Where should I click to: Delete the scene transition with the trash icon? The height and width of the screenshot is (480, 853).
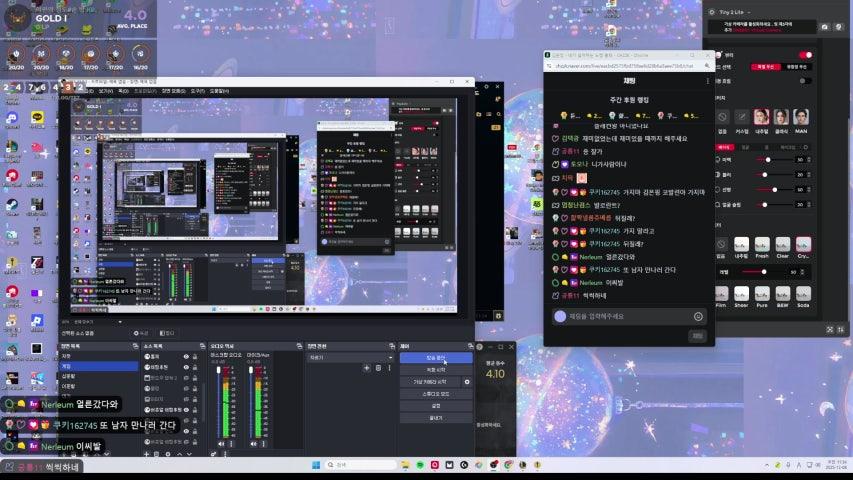[378, 368]
